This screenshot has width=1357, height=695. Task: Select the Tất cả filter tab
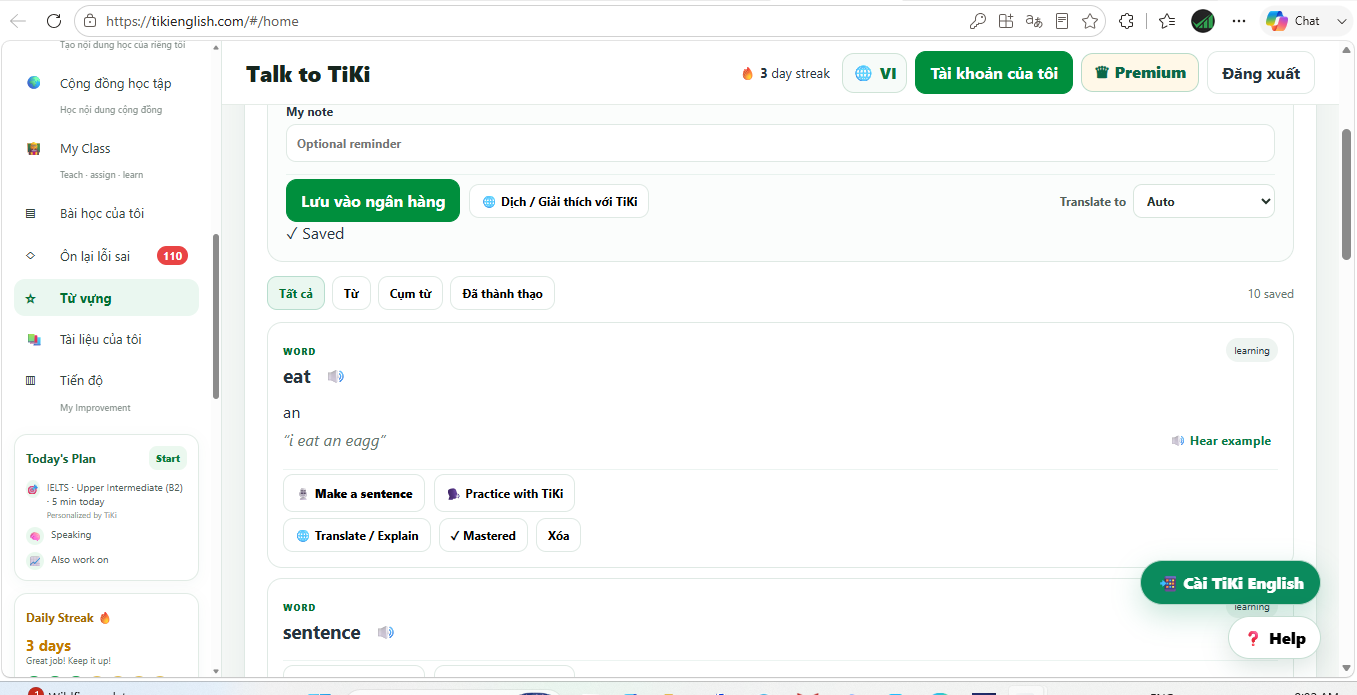[296, 293]
